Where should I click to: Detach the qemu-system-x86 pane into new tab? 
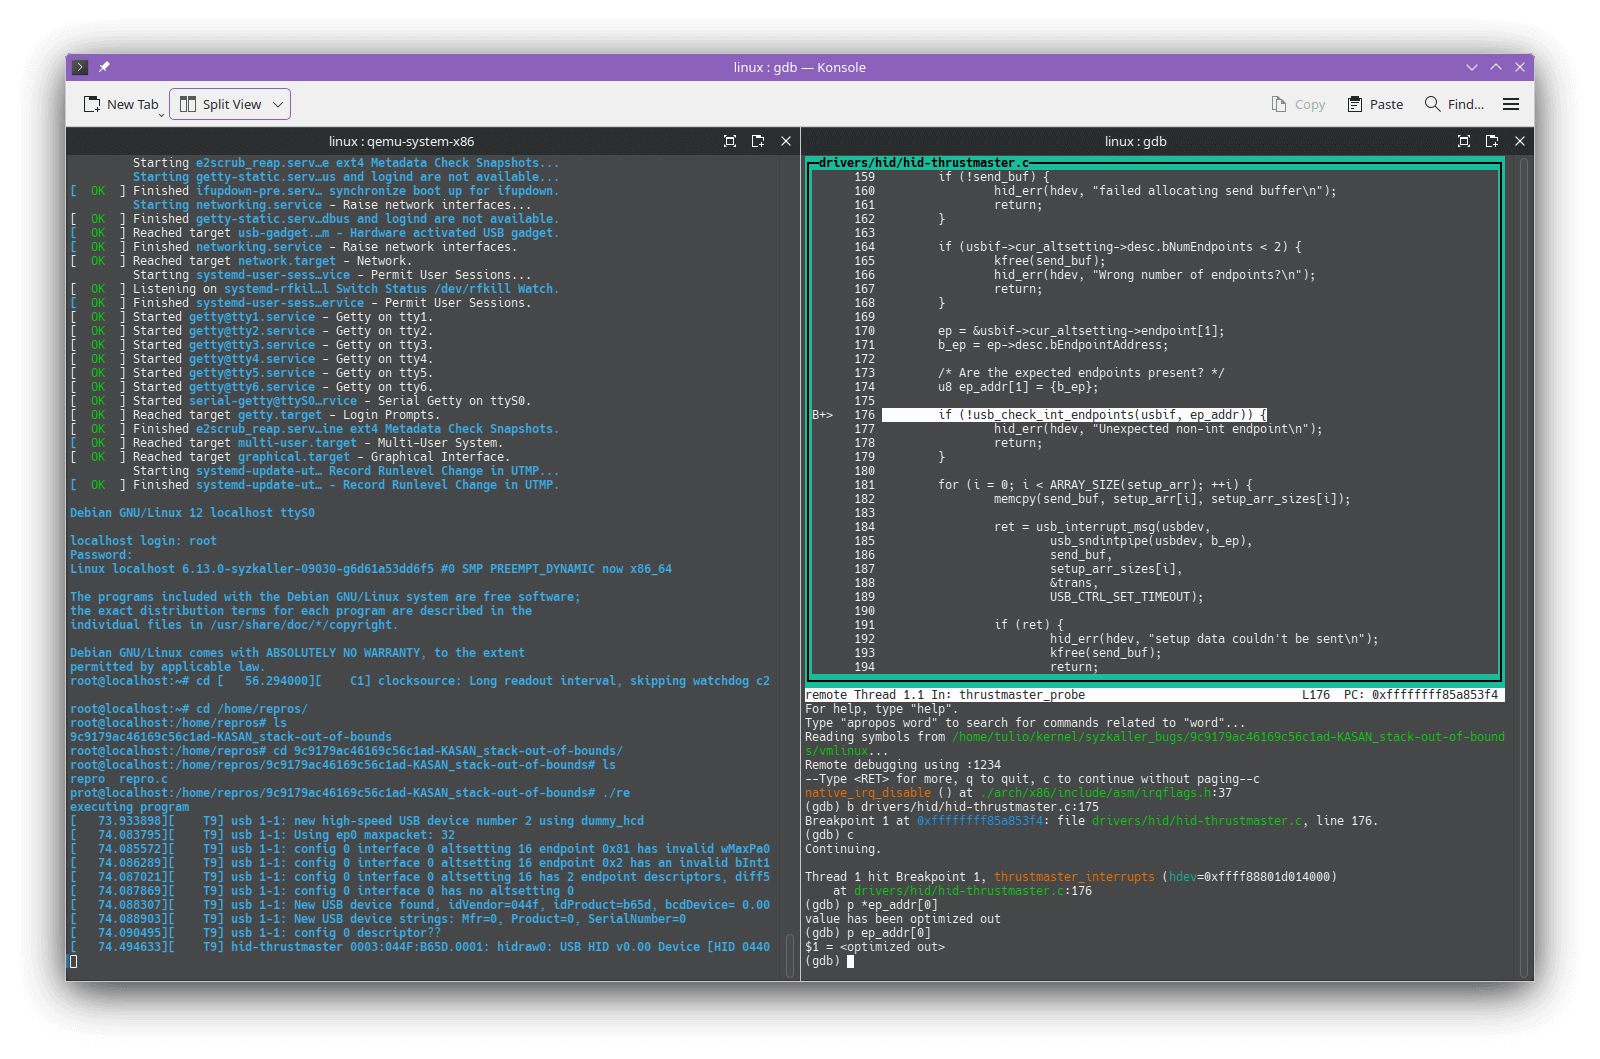(758, 141)
